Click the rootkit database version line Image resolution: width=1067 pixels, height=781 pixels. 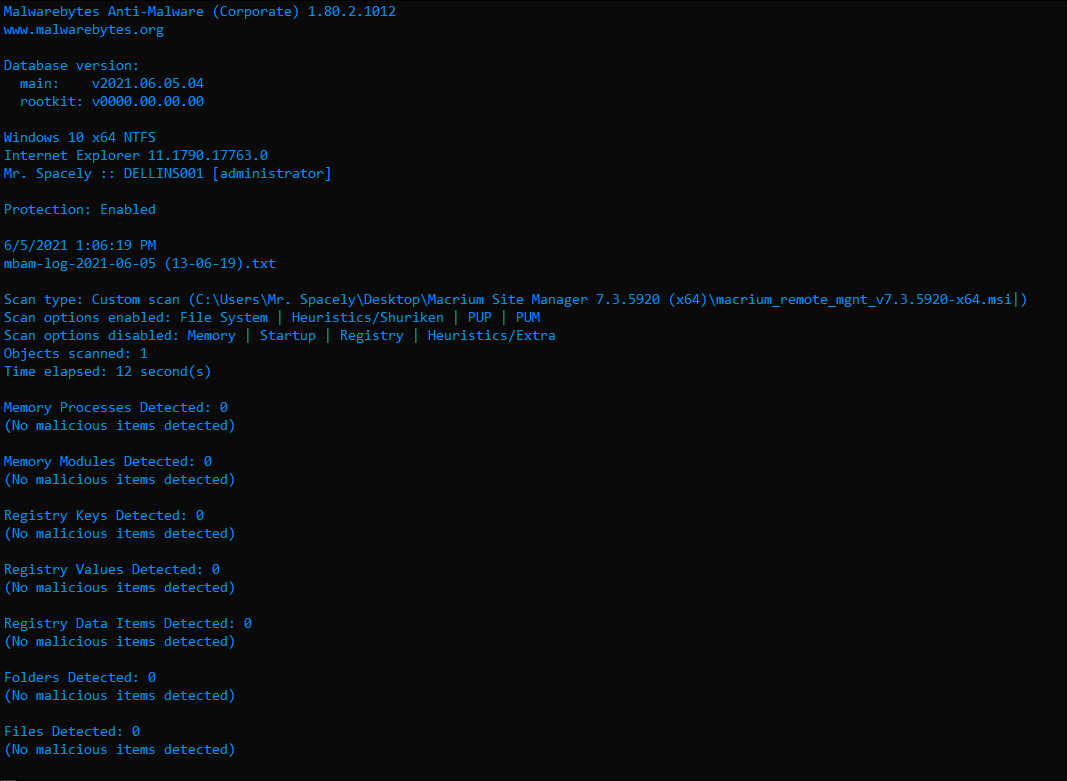[112, 101]
